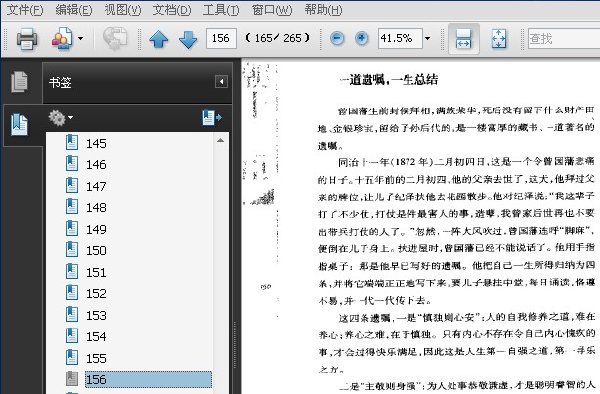Toggle fit one full page mode
This screenshot has width=600, height=394.
(498, 39)
